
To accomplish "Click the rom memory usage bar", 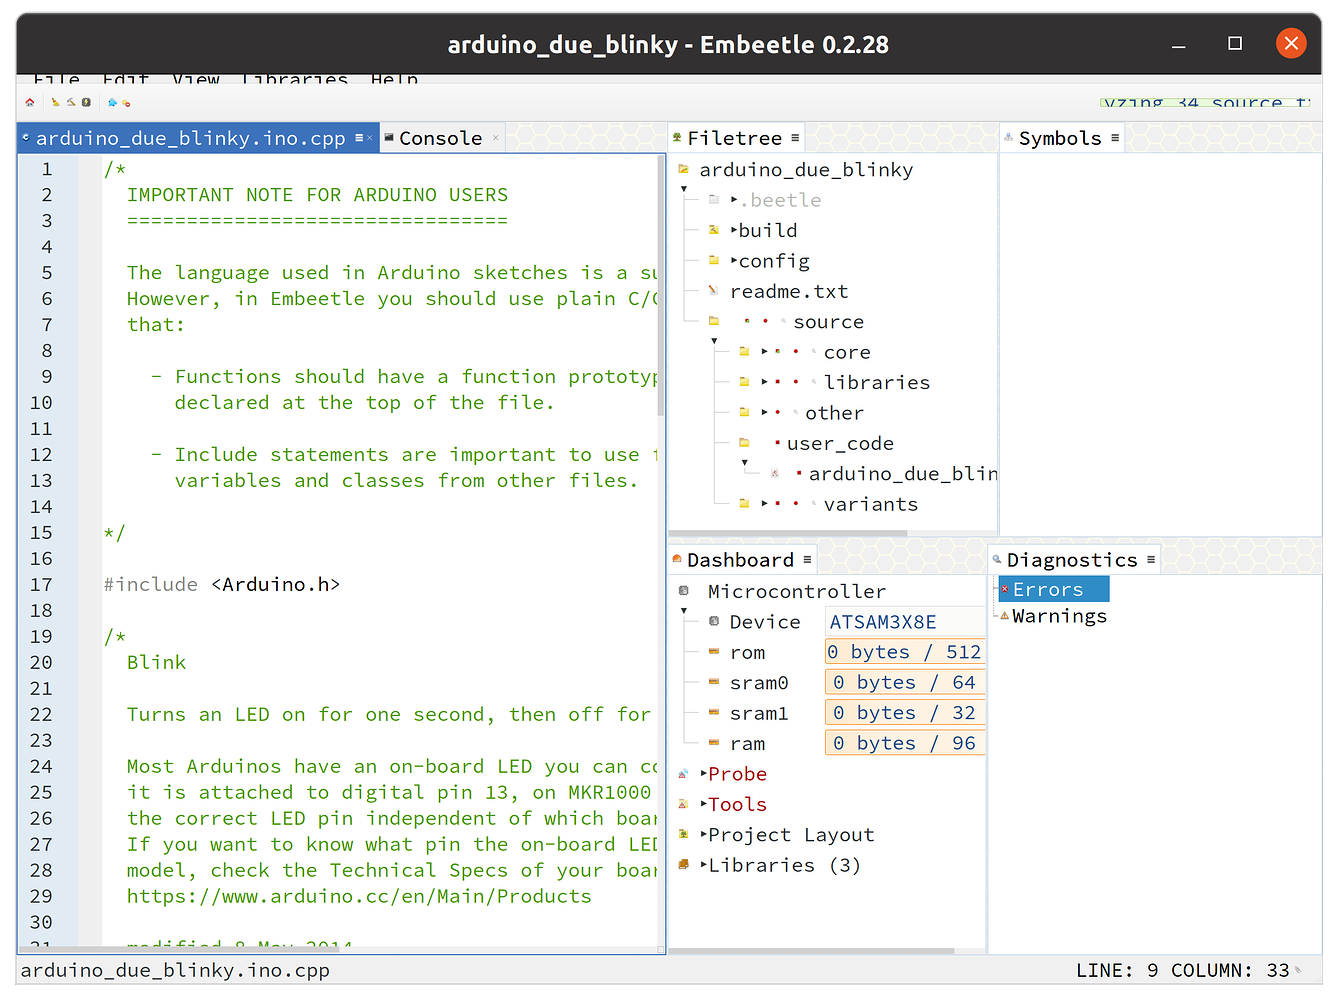I will (x=904, y=652).
